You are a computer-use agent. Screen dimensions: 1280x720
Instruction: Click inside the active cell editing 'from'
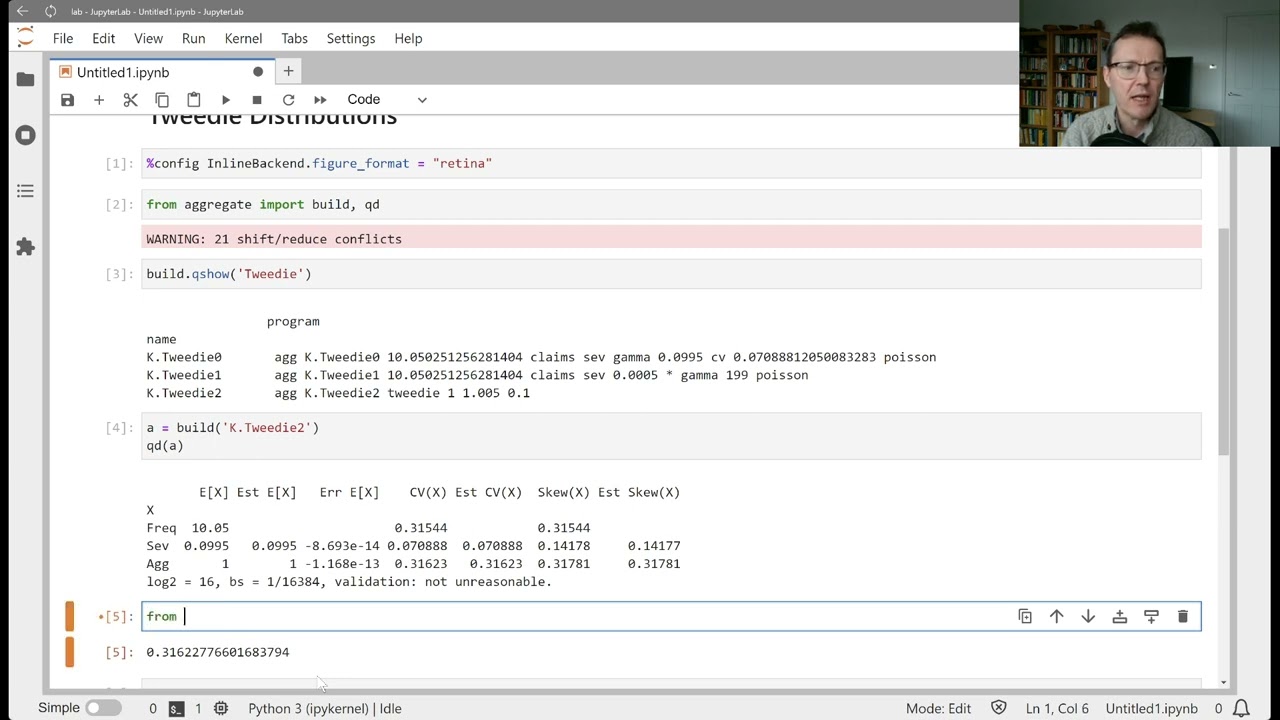(x=671, y=617)
